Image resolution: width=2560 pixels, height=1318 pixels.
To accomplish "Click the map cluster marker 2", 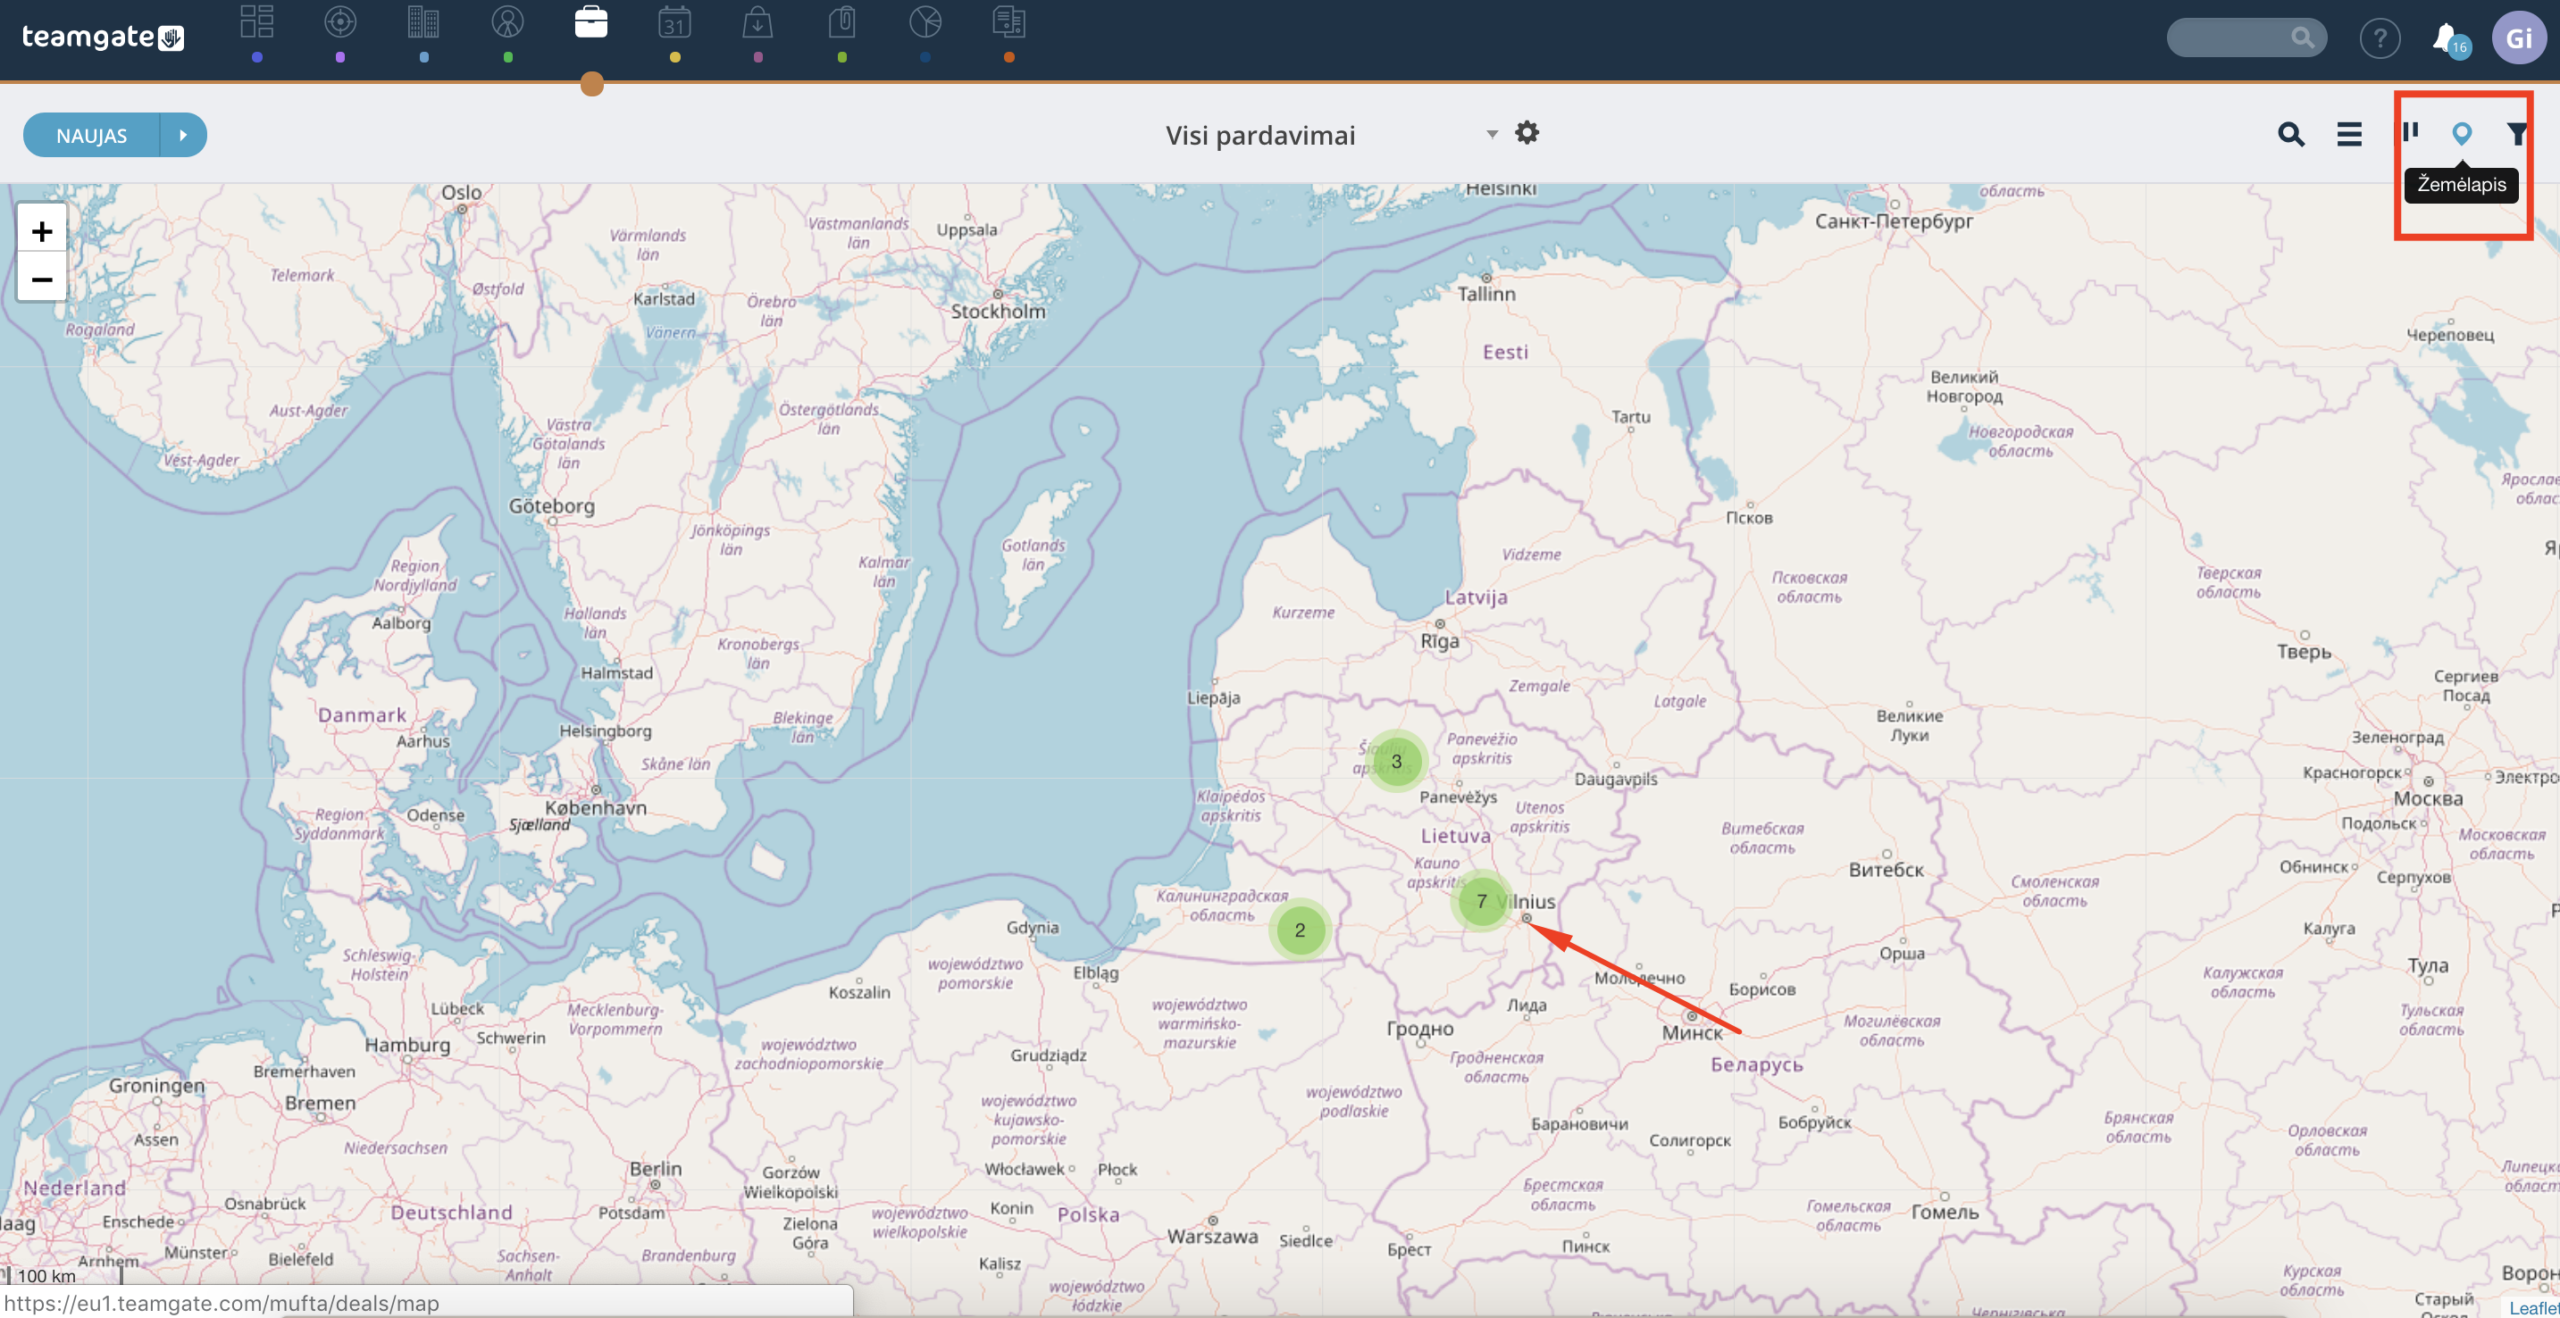I will click(1300, 931).
